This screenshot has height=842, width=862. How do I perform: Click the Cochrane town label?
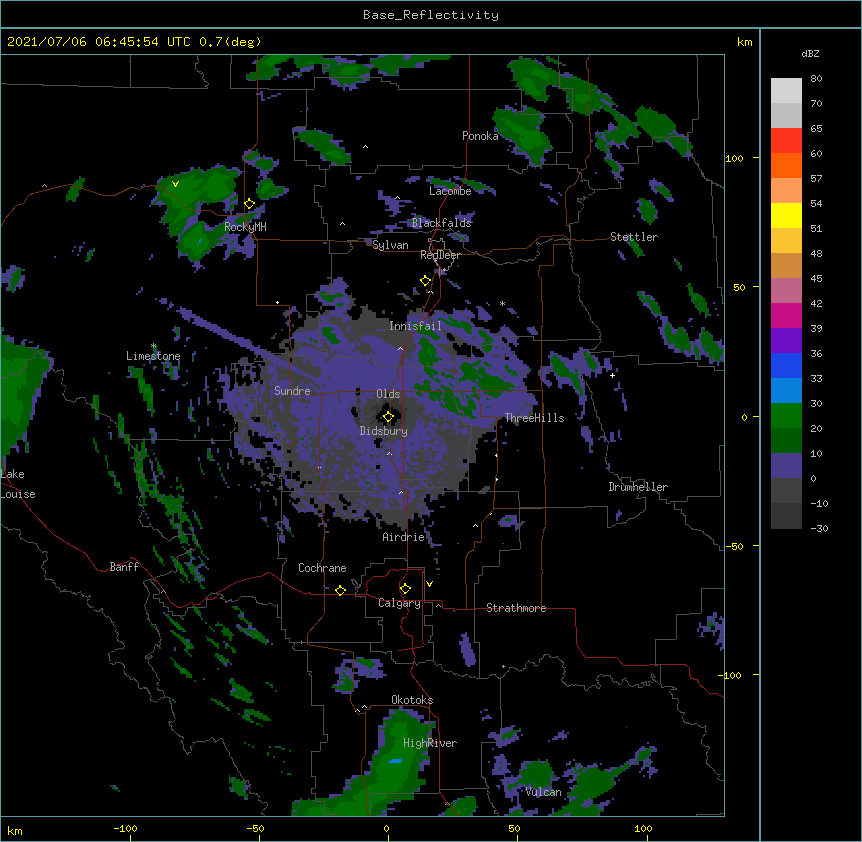tap(322, 568)
